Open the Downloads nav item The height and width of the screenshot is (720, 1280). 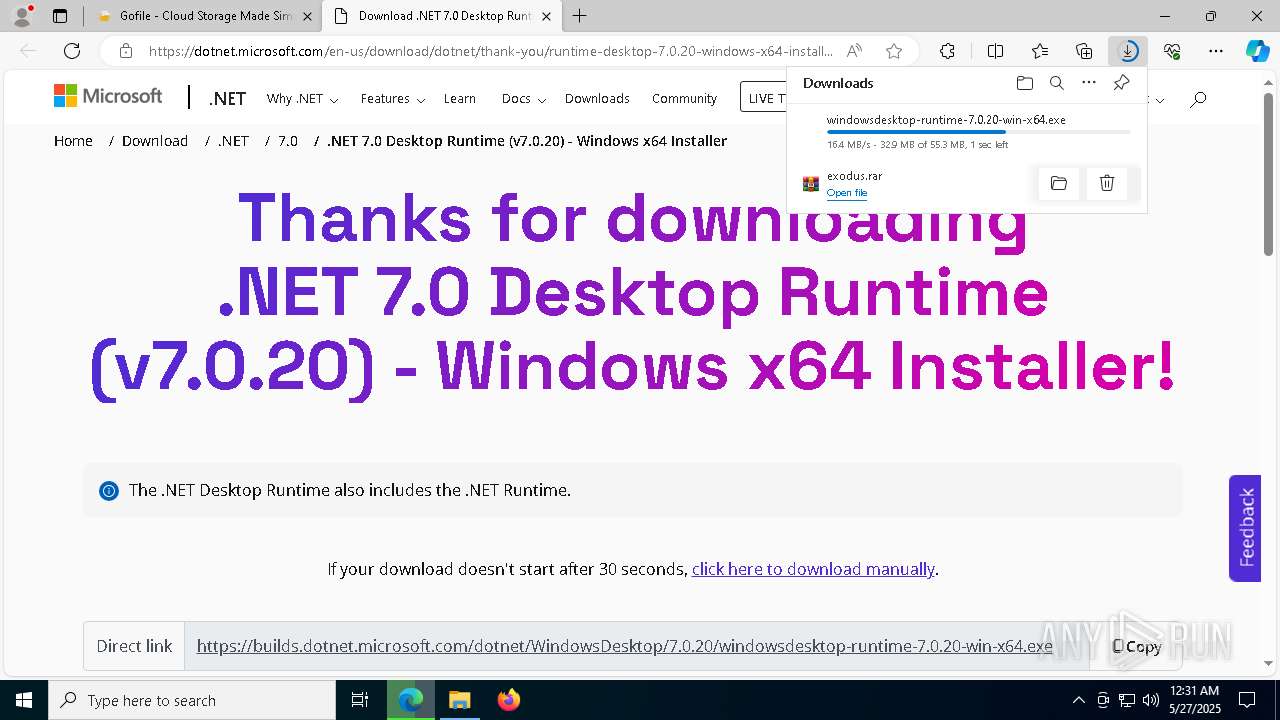[x=597, y=98]
